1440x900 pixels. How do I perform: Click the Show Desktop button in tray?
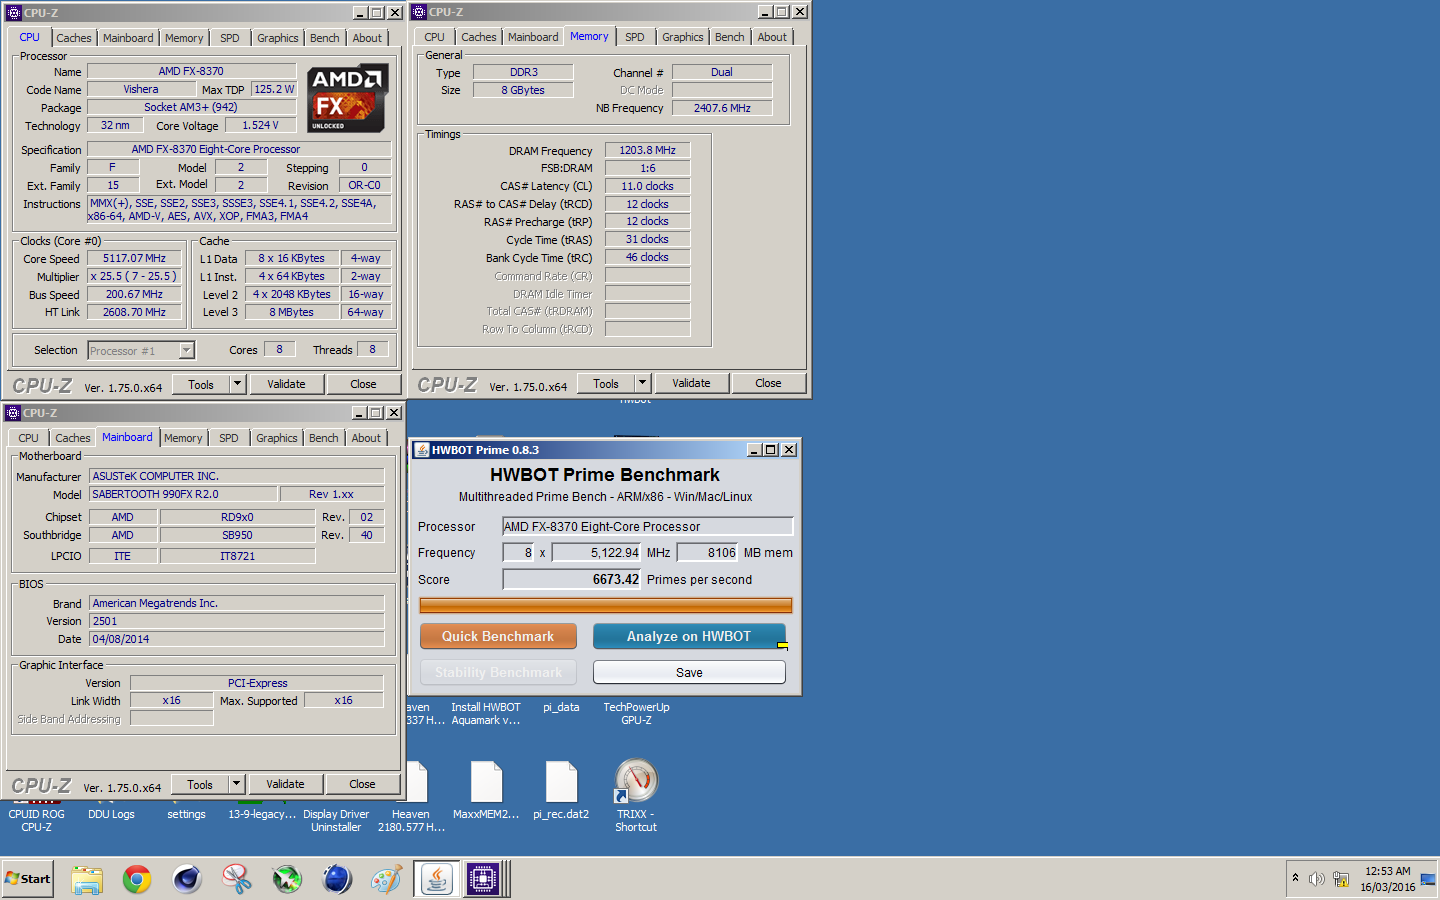click(x=1428, y=879)
